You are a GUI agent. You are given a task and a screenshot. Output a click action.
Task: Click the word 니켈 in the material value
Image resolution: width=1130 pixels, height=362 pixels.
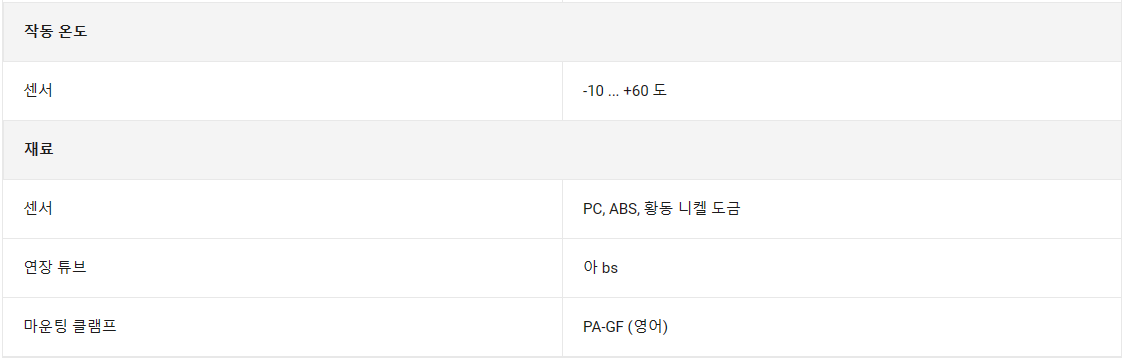[692, 209]
